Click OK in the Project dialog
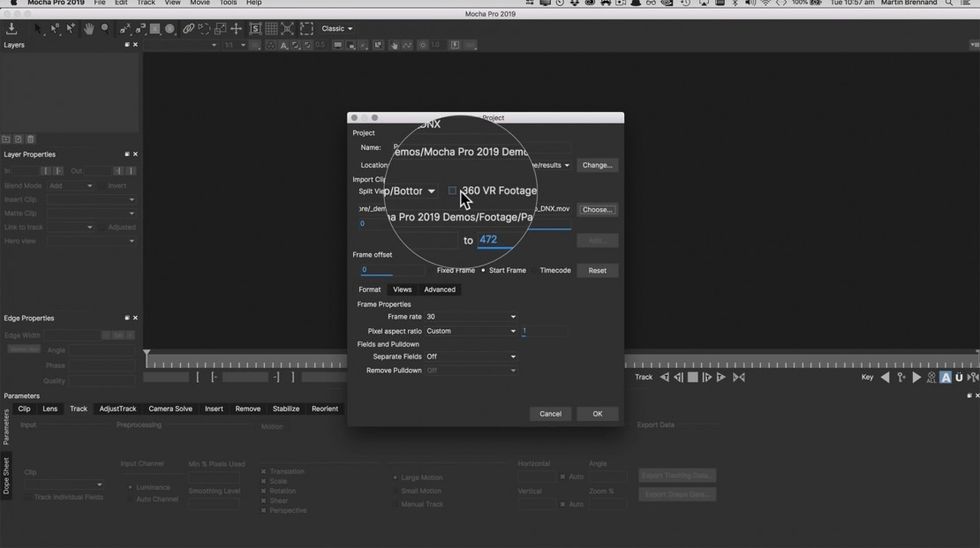 click(x=598, y=414)
